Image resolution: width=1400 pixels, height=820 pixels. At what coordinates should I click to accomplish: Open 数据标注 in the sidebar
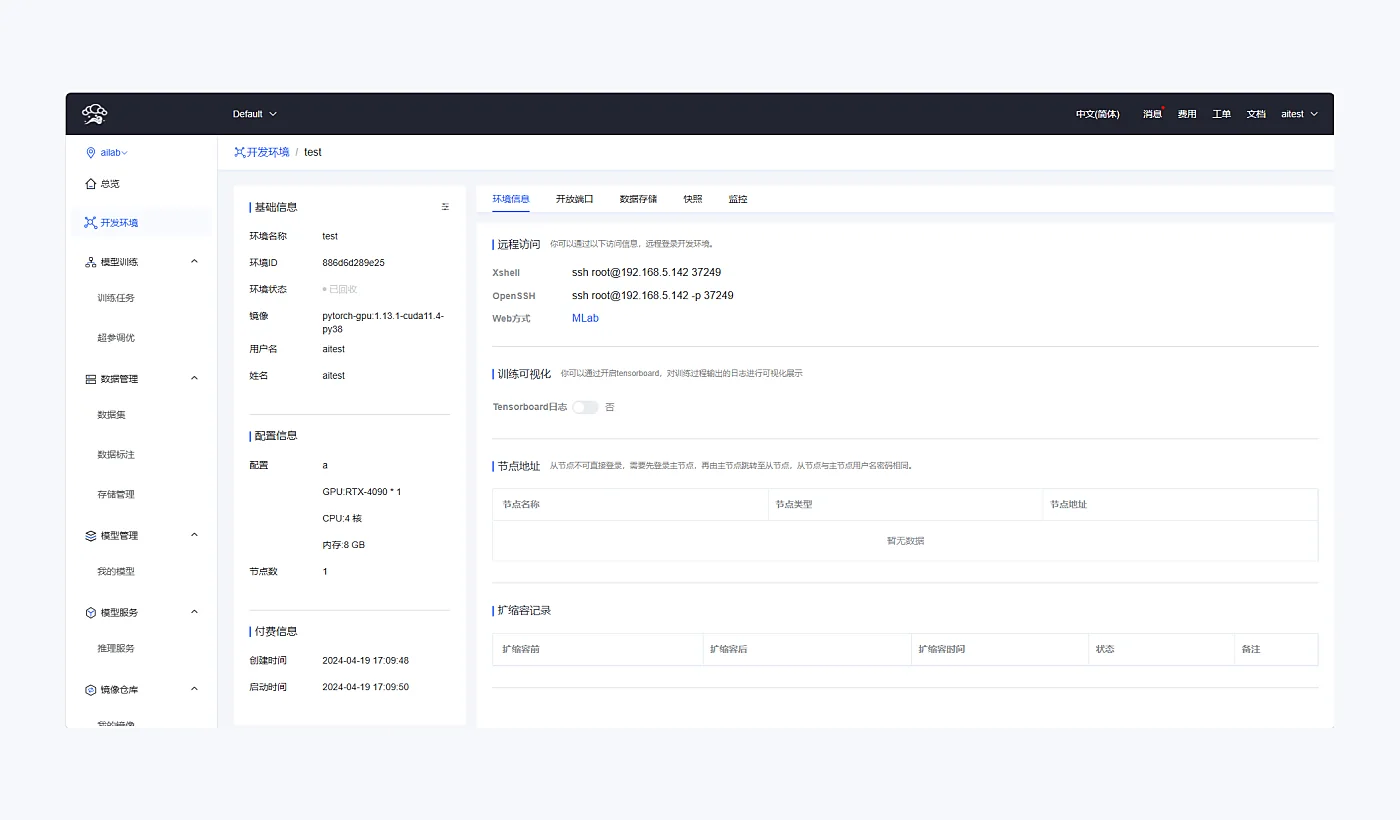click(x=116, y=455)
